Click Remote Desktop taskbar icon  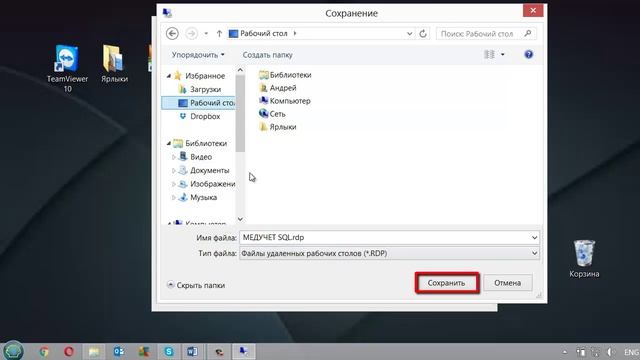pos(243,351)
